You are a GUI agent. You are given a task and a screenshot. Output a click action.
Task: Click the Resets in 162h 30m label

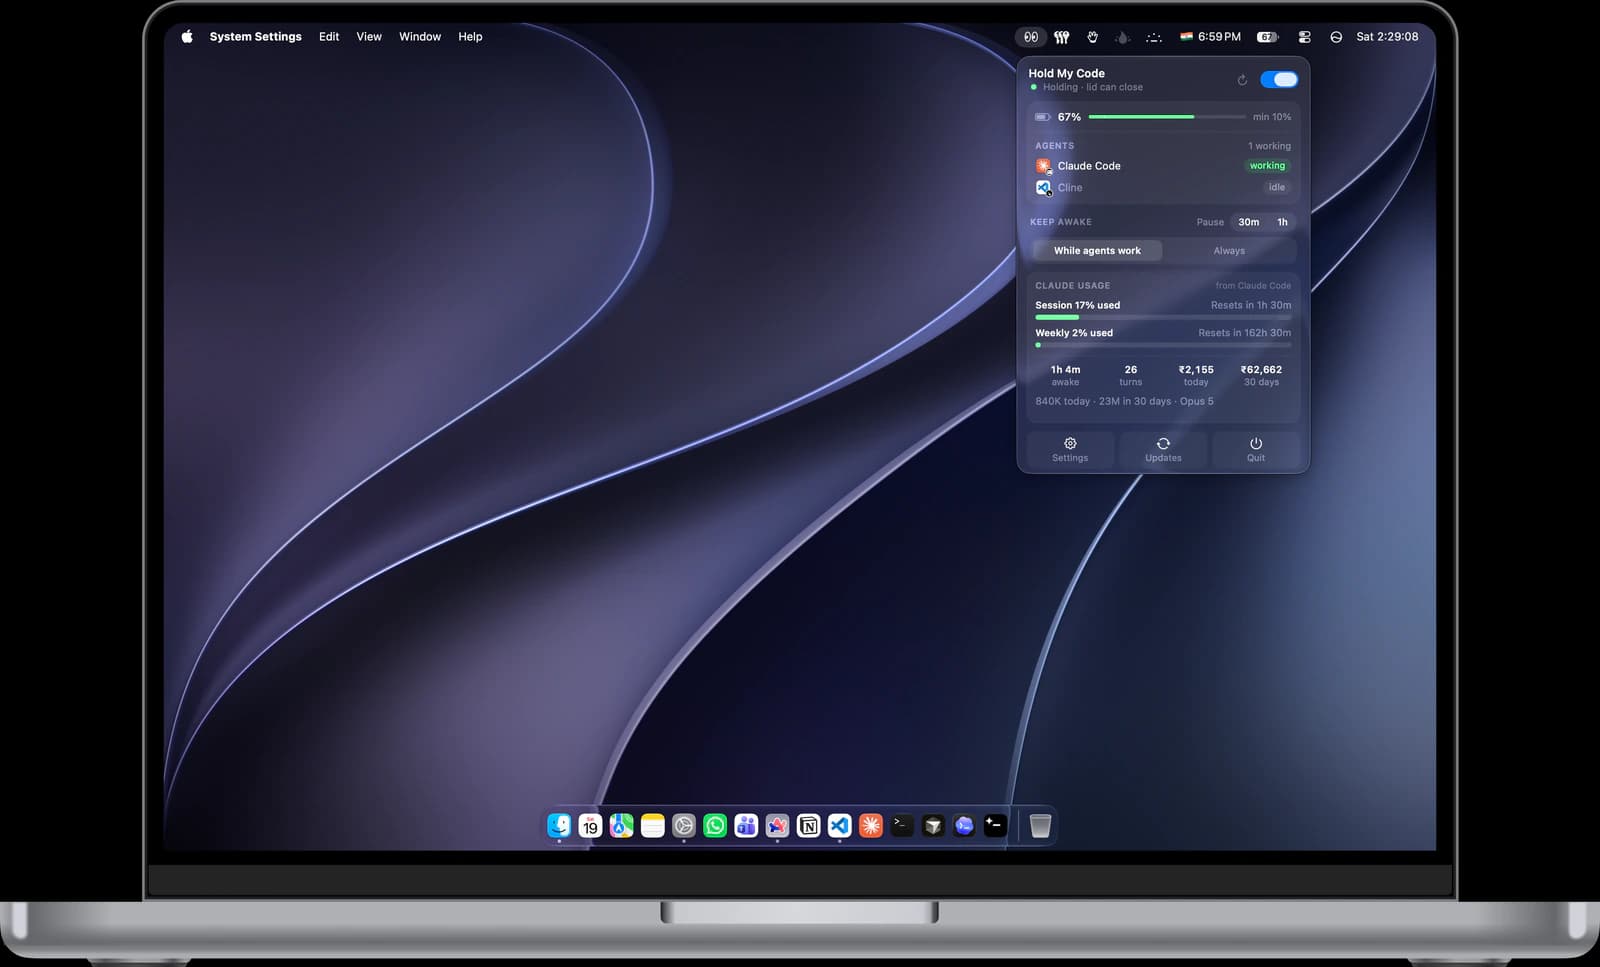tap(1245, 333)
